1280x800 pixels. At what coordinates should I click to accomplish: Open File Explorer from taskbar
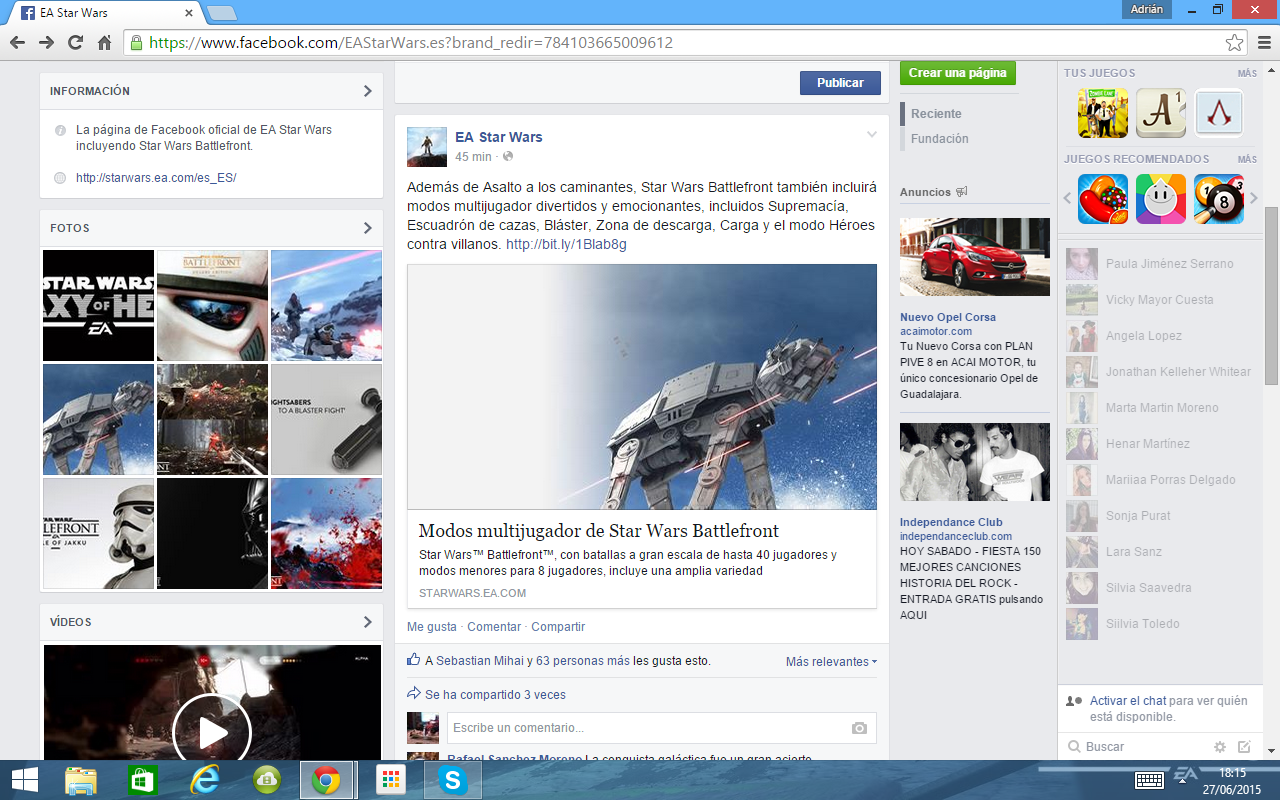tap(81, 780)
